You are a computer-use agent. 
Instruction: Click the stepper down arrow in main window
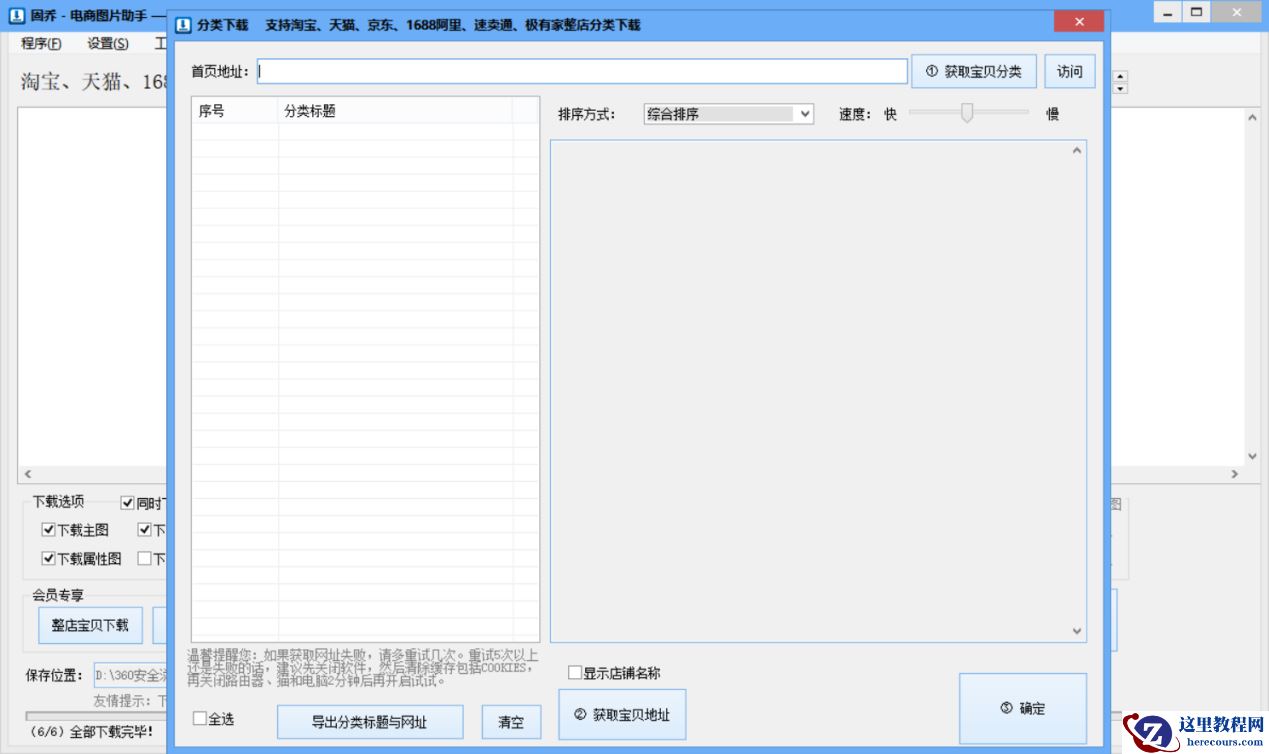1120,88
